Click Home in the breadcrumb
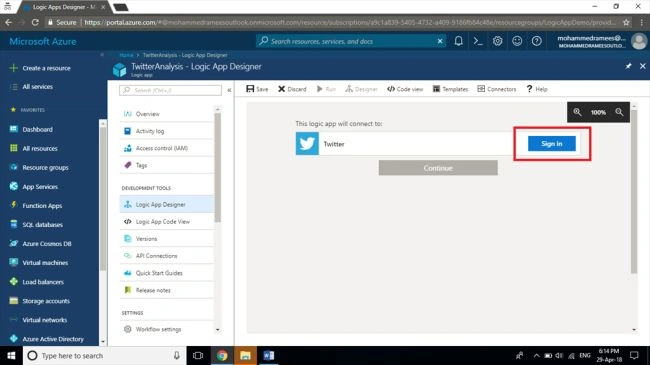 (126, 55)
